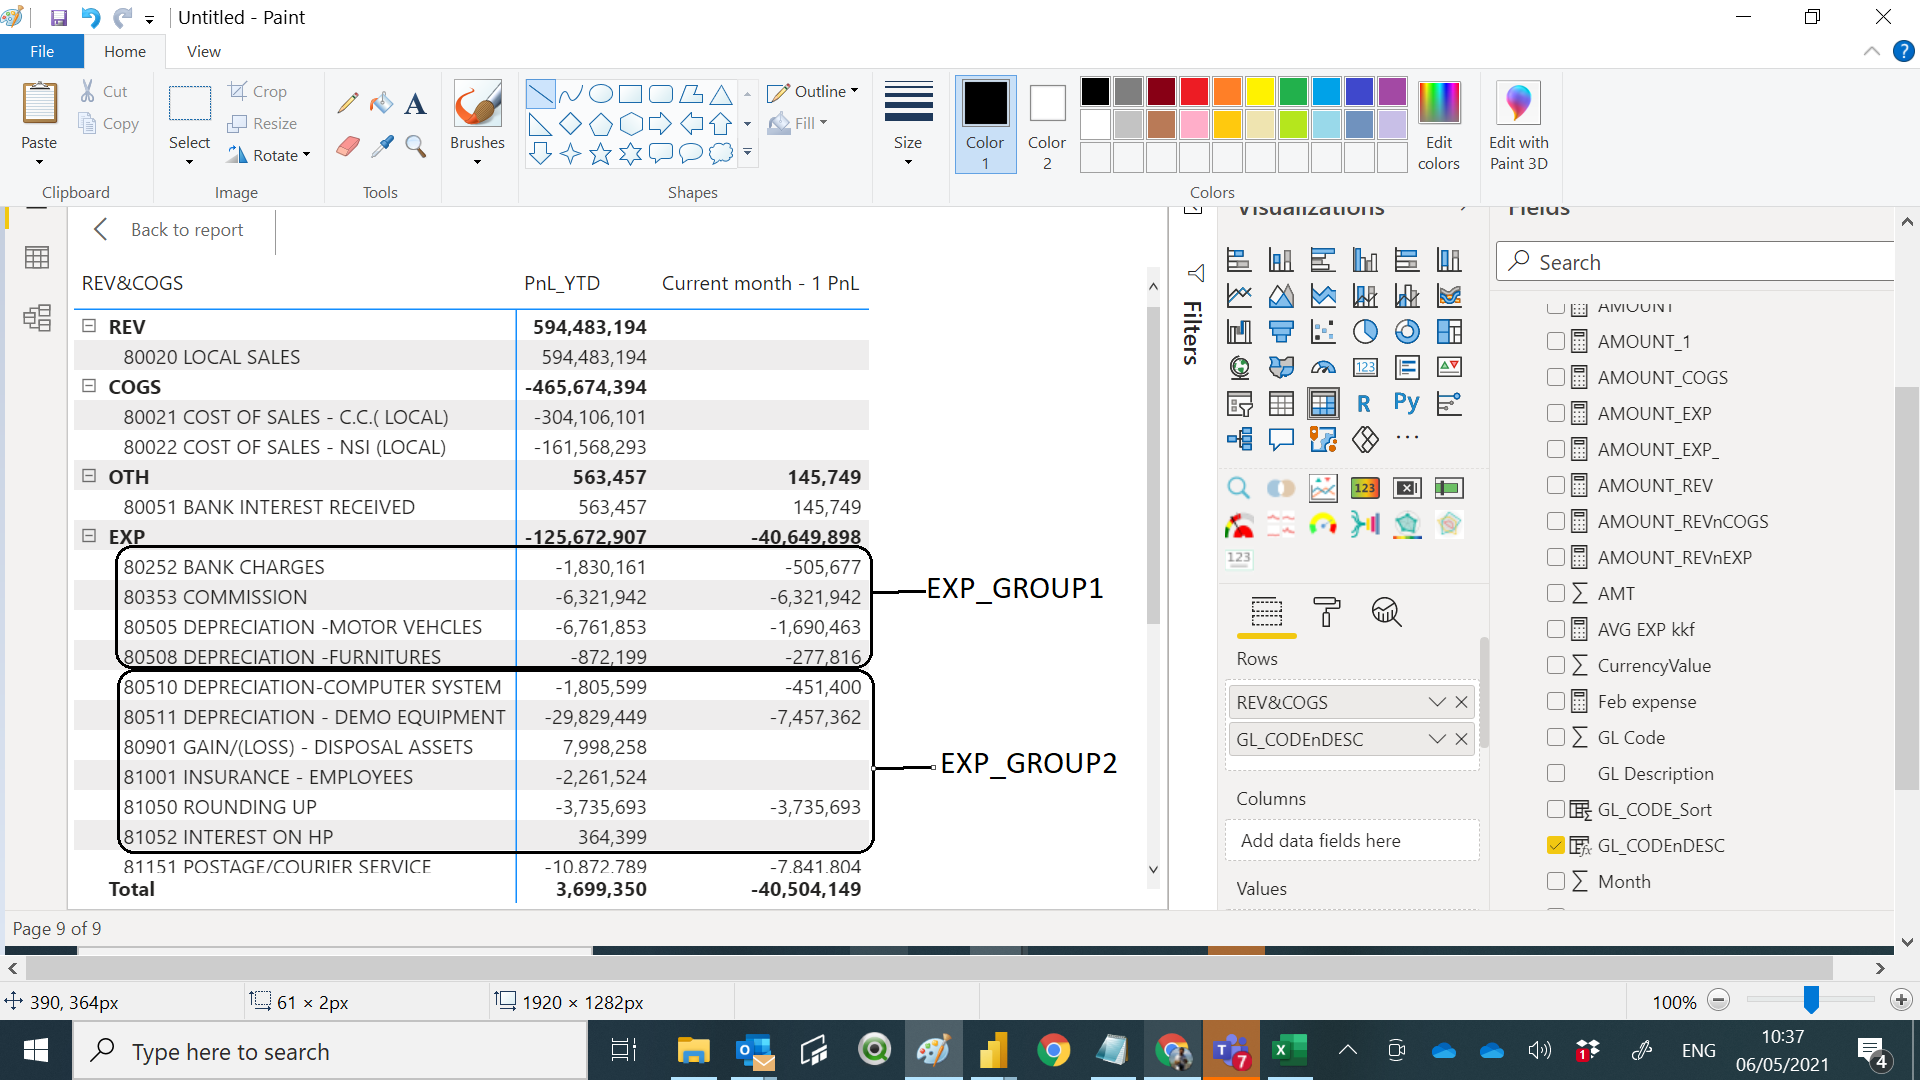Collapse the COGS row in the matrix
1920x1080 pixels.
(89, 386)
